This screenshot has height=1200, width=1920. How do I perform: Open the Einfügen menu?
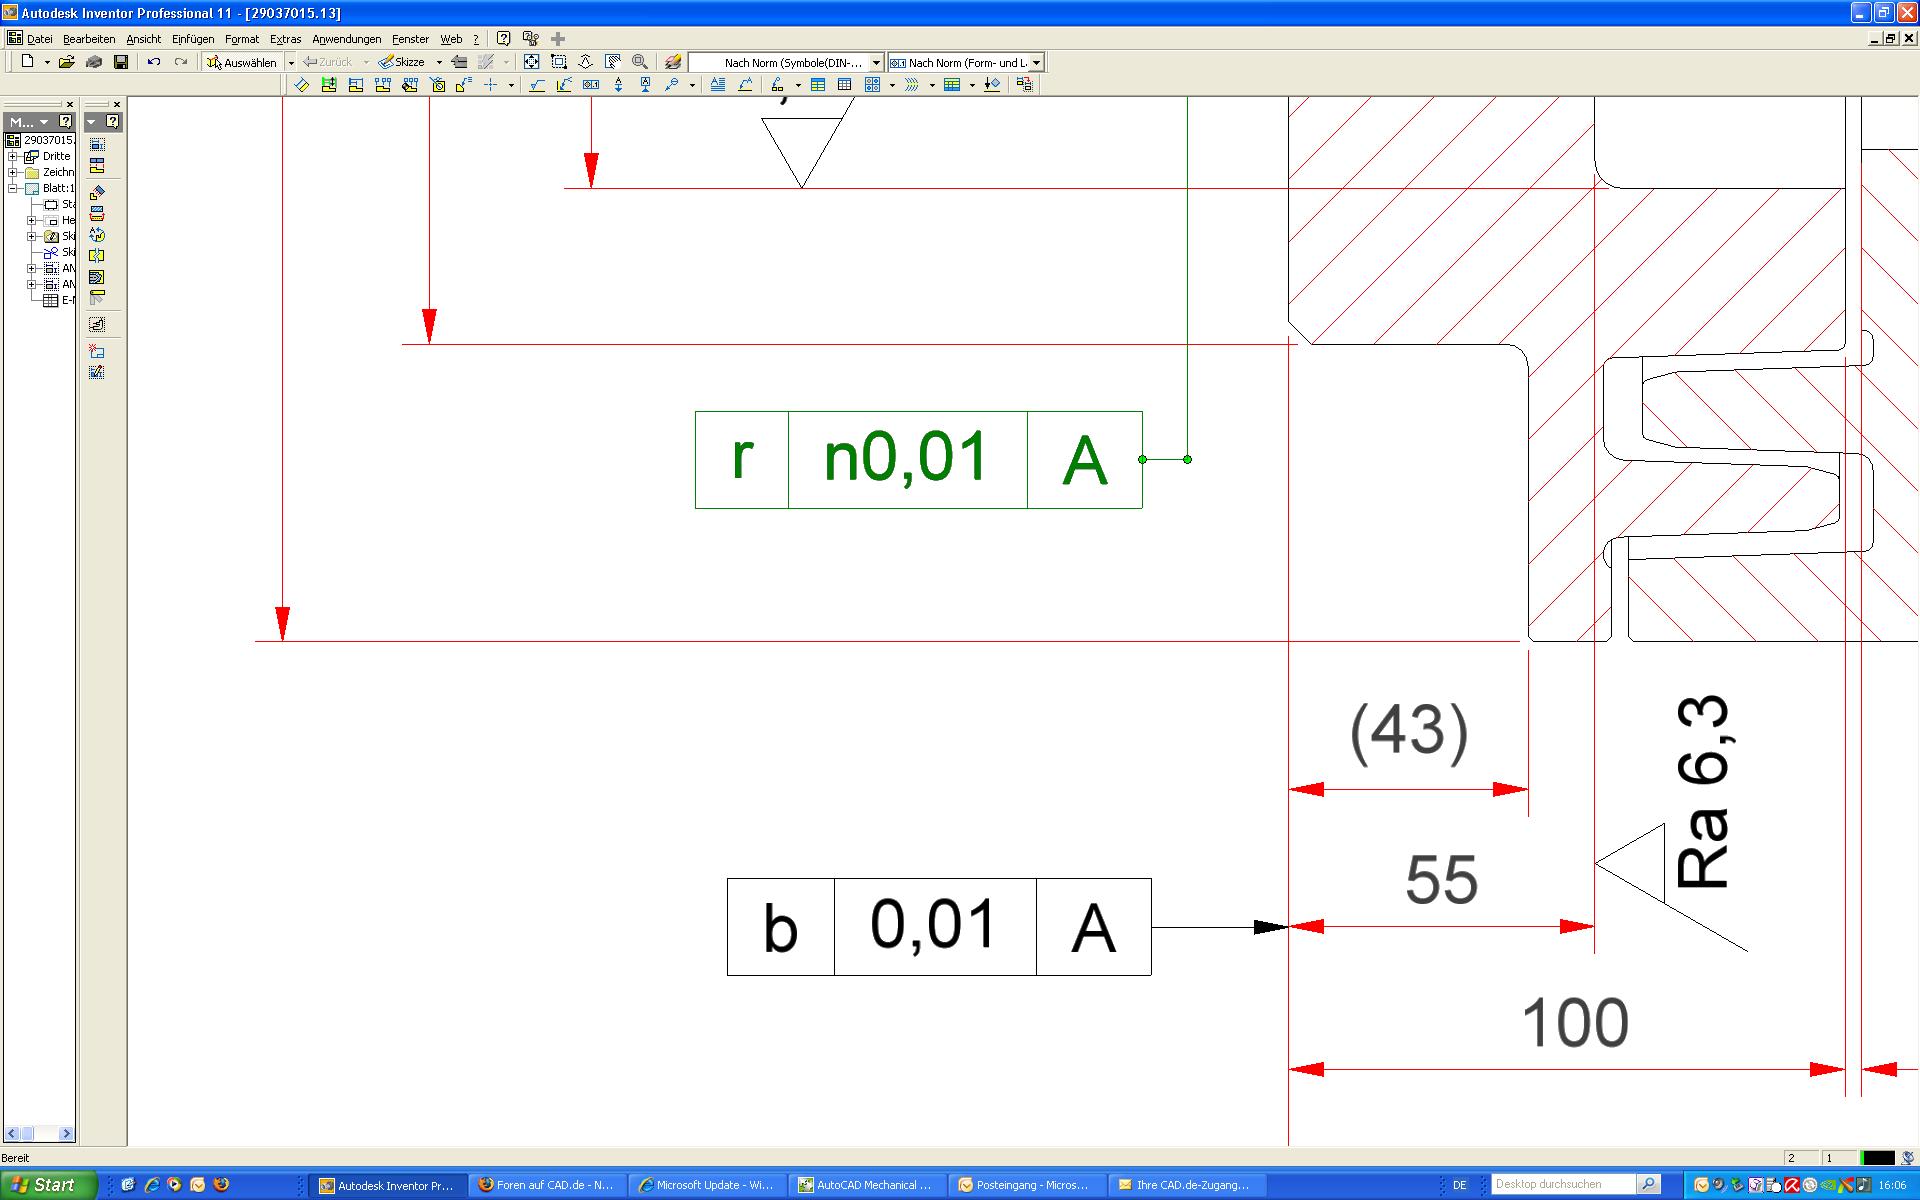point(192,39)
